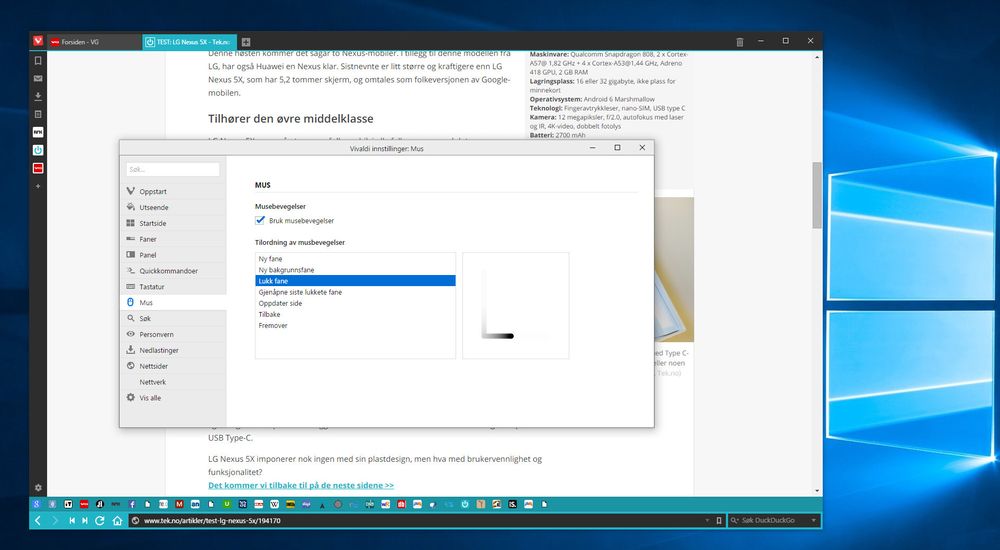1000x550 pixels.
Task: Open Nedlastinger settings section
Action: coord(173,350)
